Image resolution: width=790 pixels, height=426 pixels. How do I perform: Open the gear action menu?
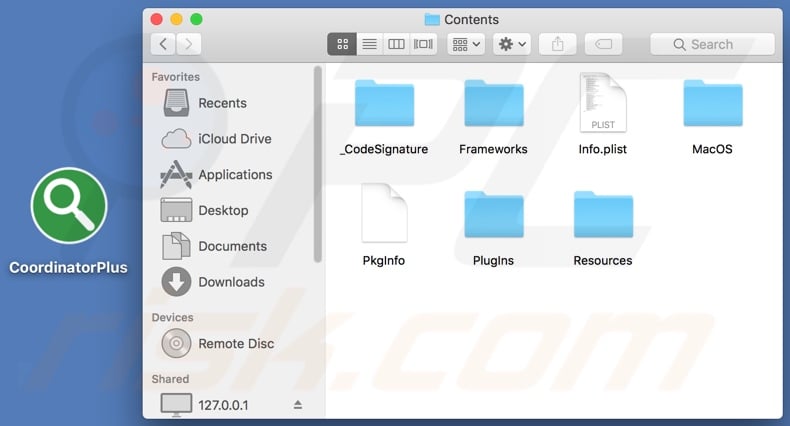pos(512,44)
